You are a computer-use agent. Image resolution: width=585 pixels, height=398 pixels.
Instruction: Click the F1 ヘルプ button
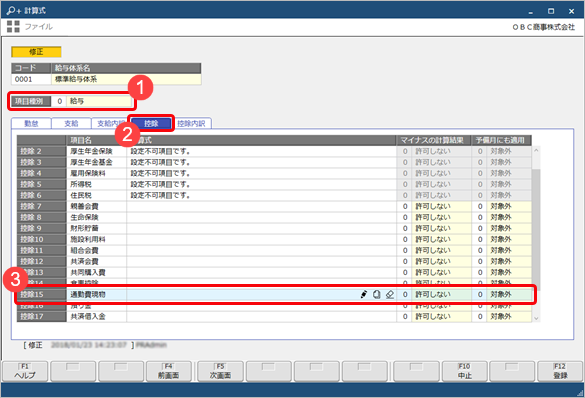25,371
